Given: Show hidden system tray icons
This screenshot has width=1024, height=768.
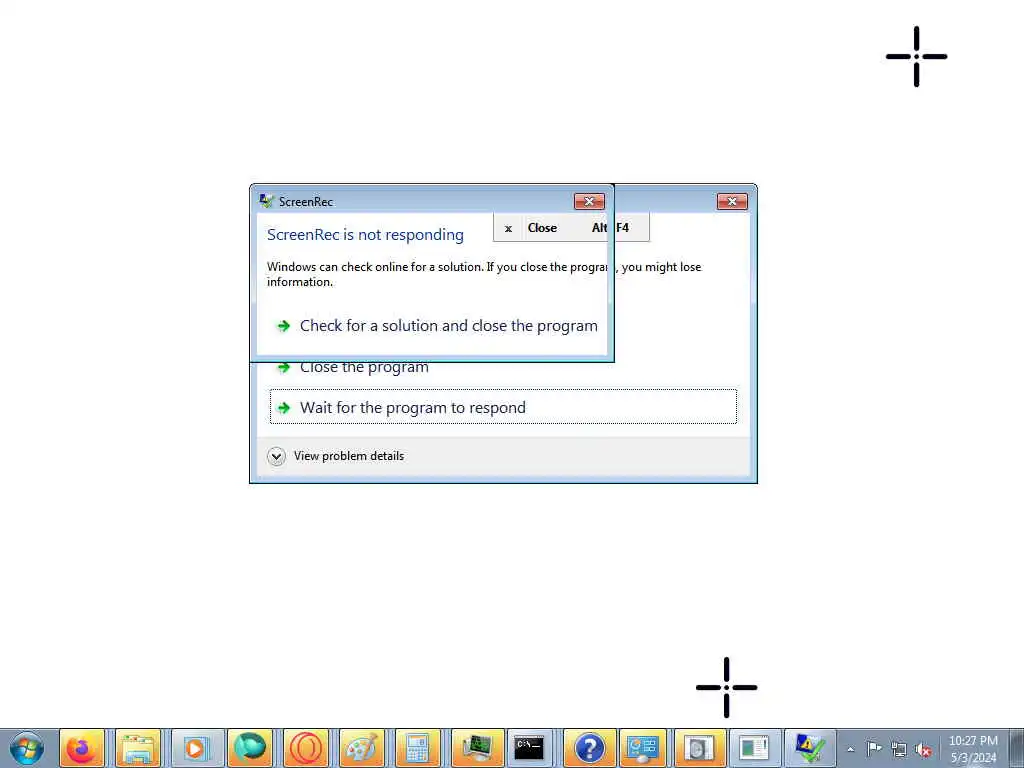Looking at the screenshot, I should pos(850,750).
